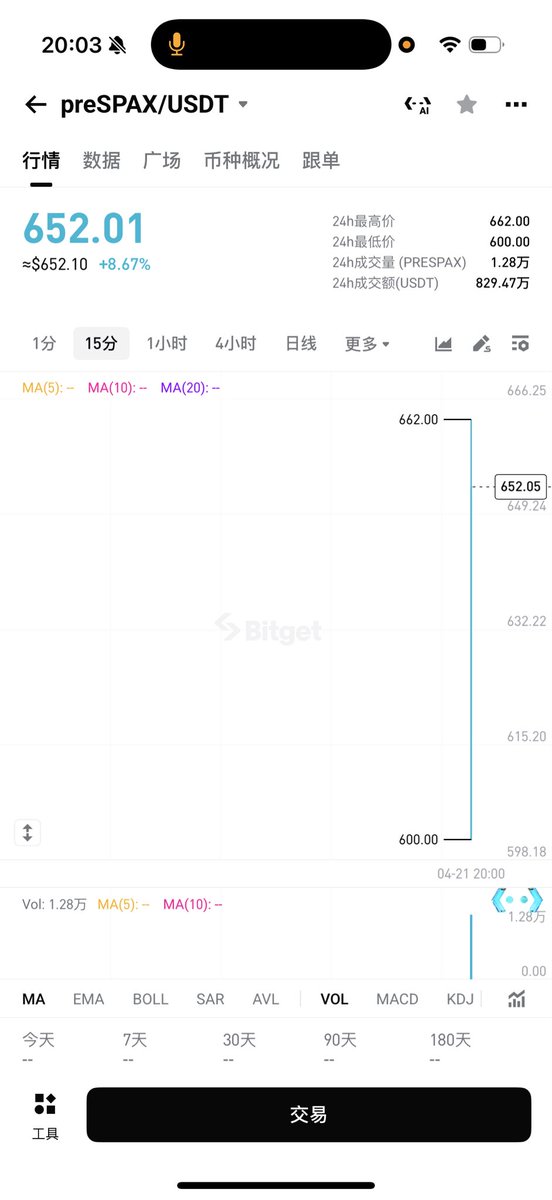Tap the silent mode bell icon

pyautogui.click(x=118, y=45)
